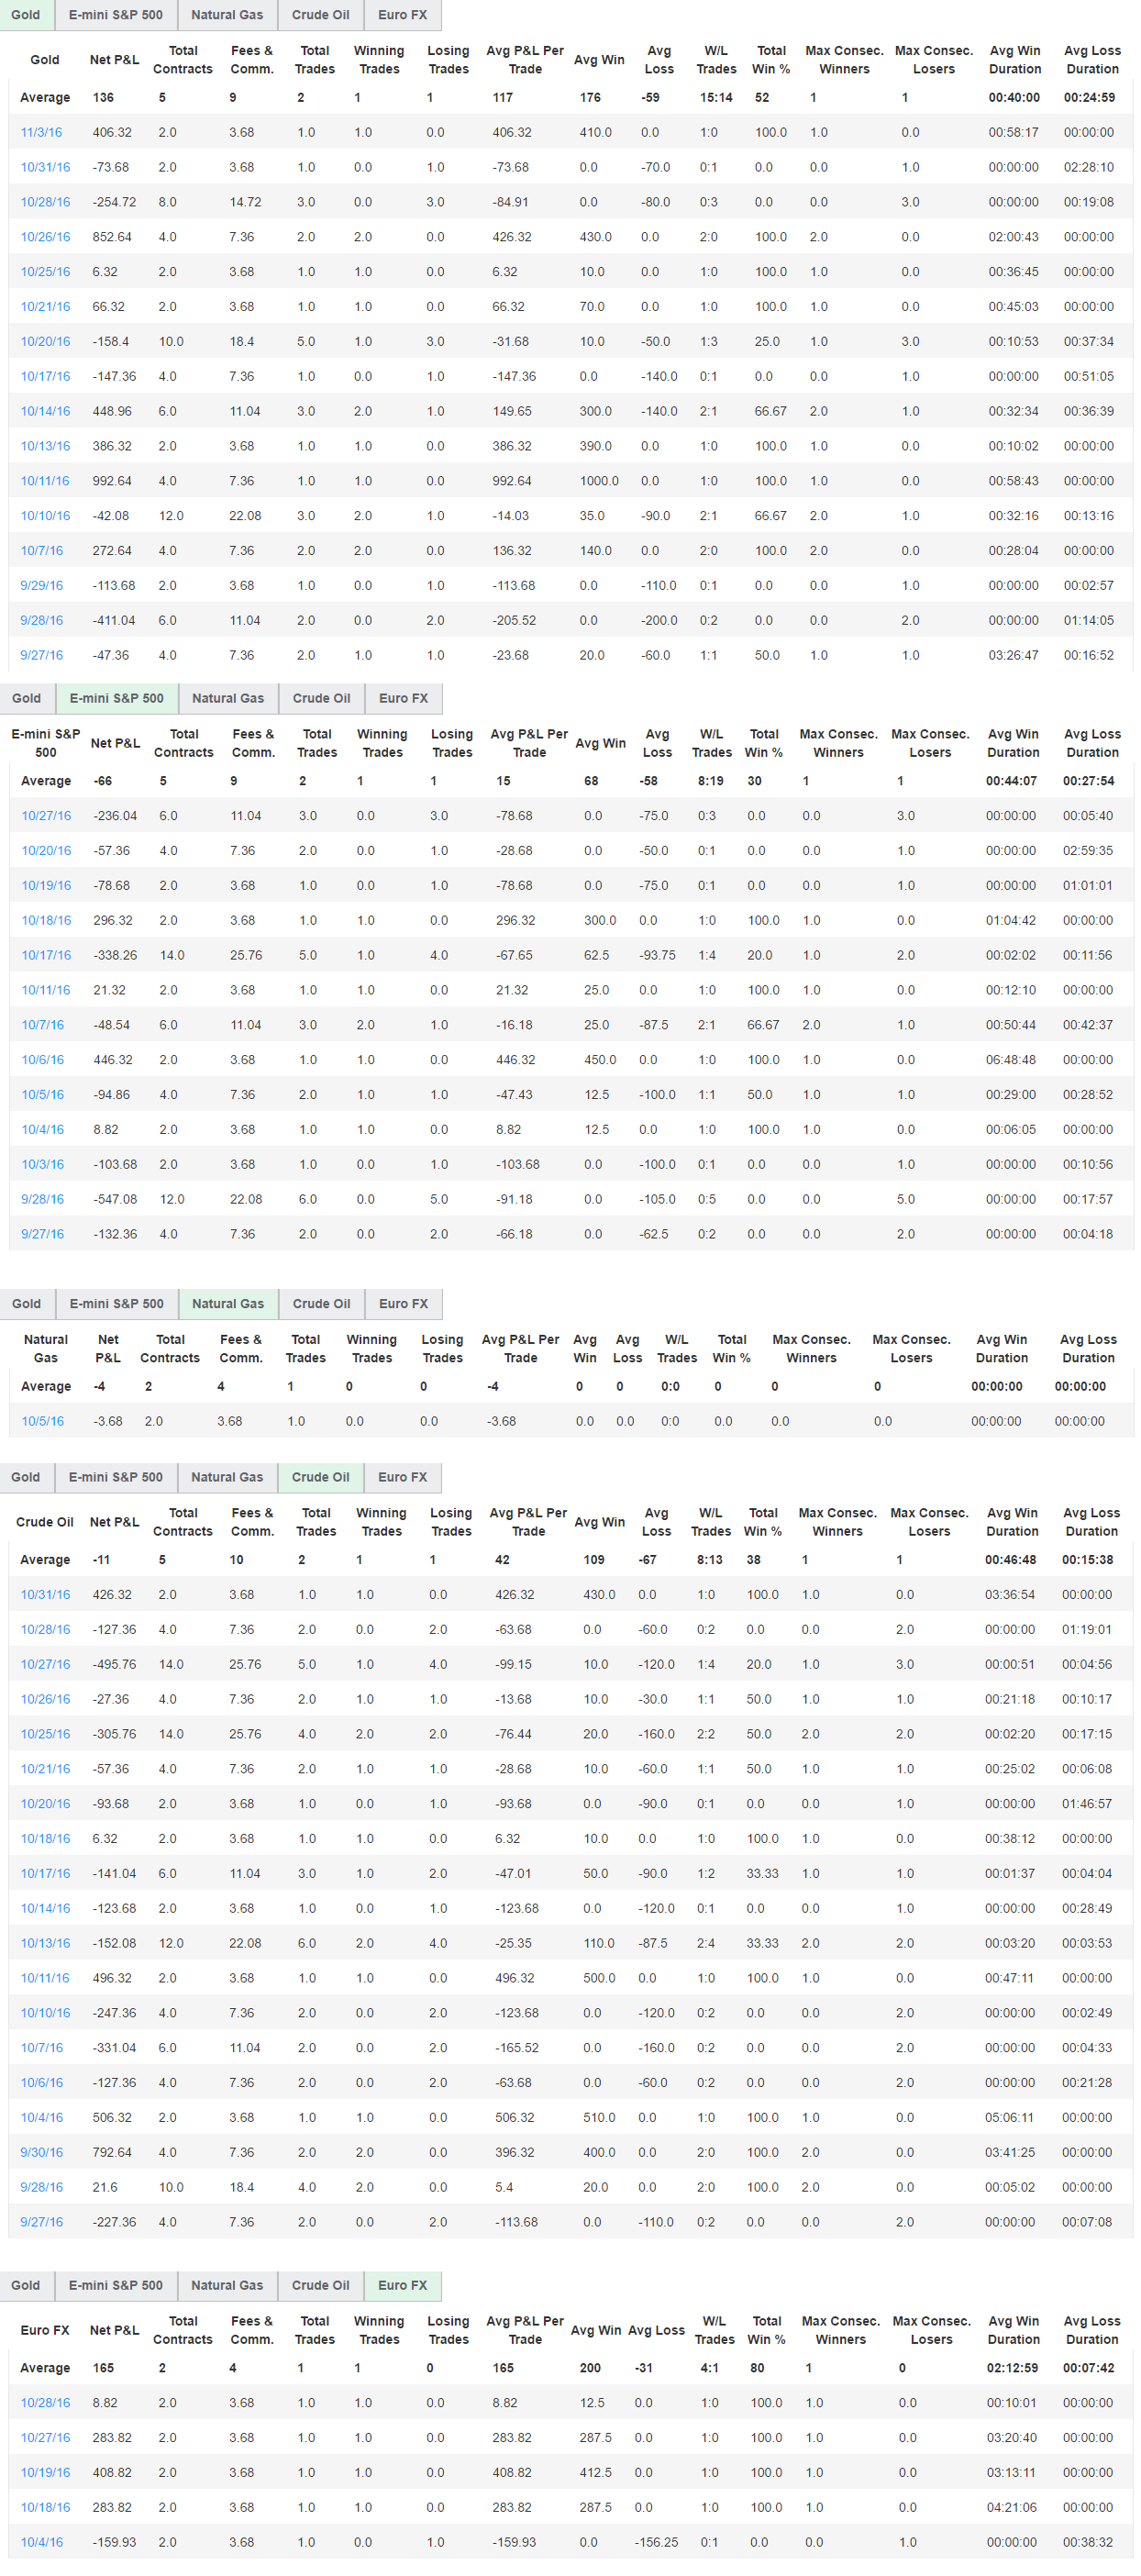Select the -495.76 Net P&L value

[x=114, y=1664]
